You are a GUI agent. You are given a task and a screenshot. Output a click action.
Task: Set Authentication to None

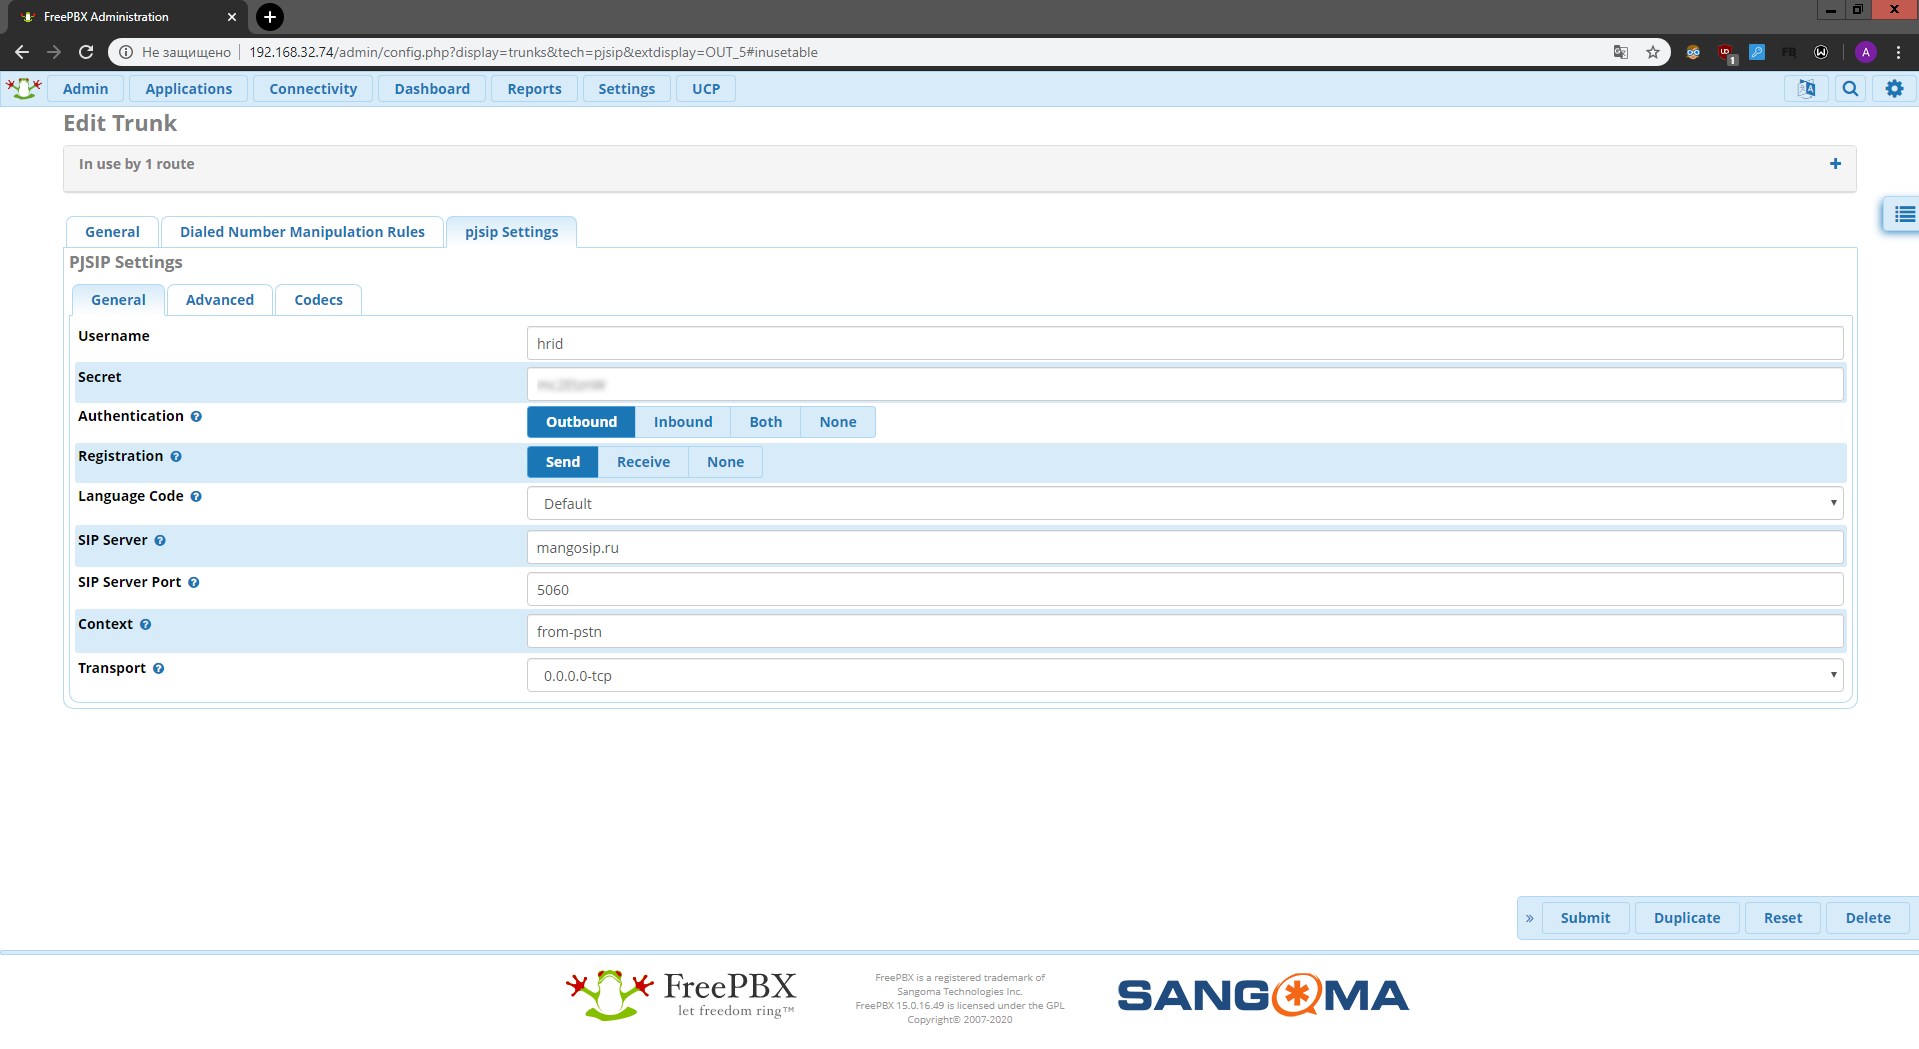click(x=838, y=422)
